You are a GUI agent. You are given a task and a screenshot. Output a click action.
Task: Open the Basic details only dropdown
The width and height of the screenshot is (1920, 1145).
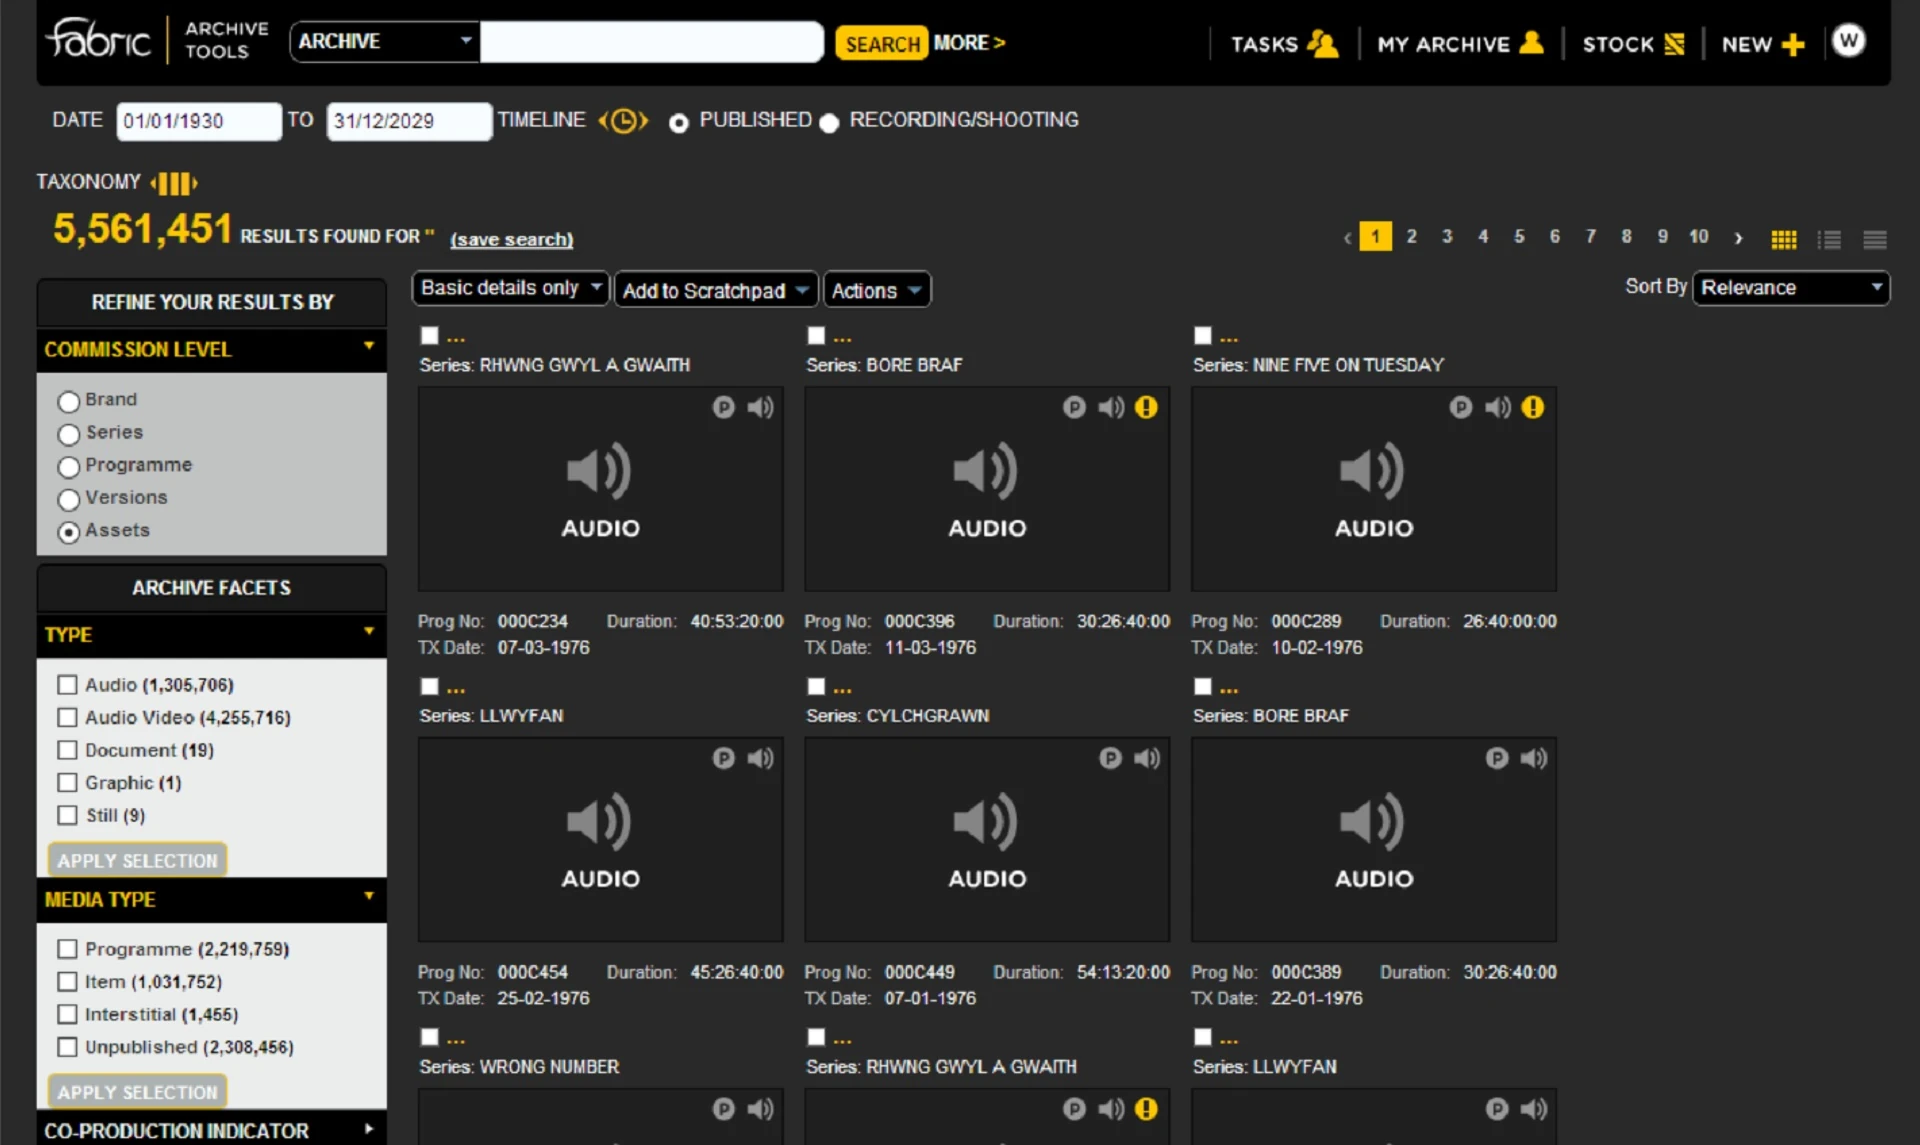[510, 288]
